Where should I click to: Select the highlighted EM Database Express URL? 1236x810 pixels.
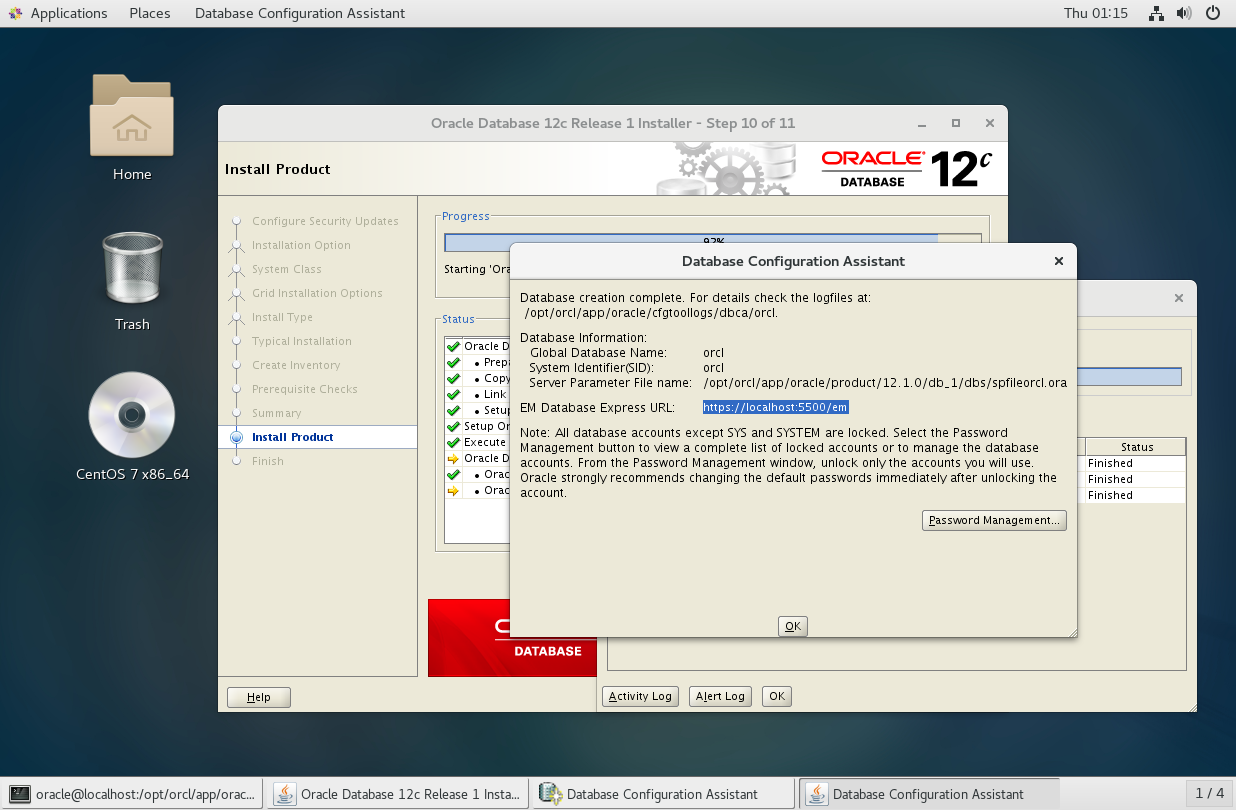click(775, 407)
